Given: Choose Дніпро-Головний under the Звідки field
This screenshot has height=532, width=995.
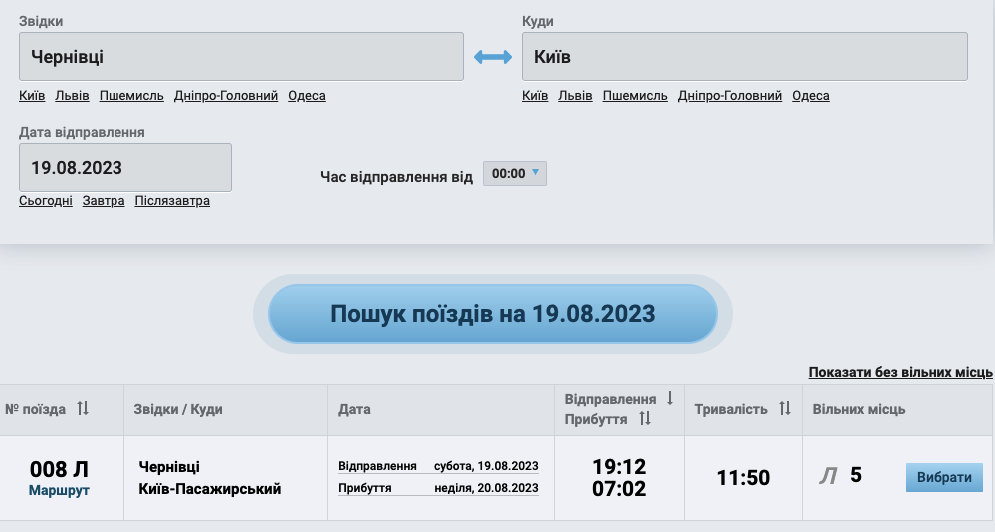Looking at the screenshot, I should point(225,96).
